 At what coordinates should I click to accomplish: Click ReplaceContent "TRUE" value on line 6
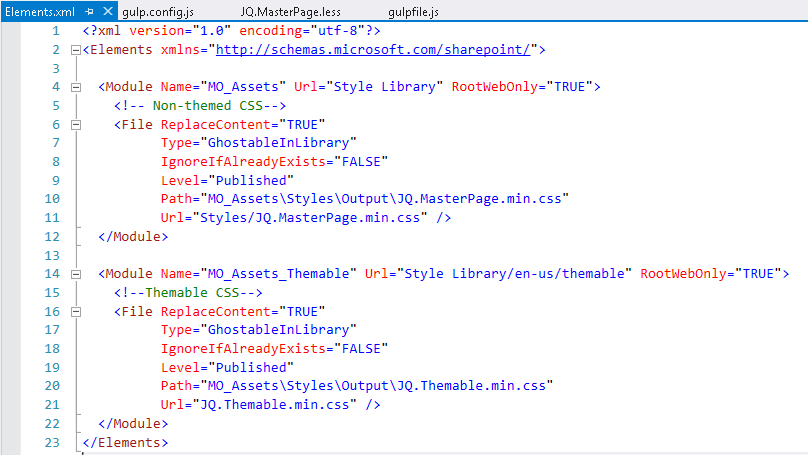tap(302, 125)
